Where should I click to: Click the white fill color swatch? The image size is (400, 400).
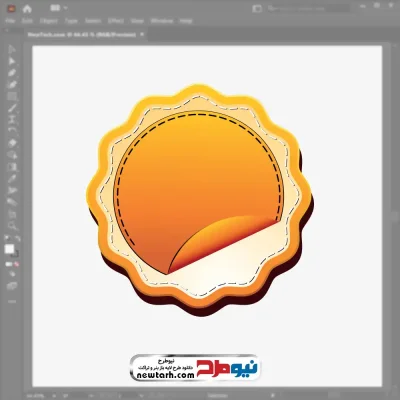pyautogui.click(x=9, y=249)
